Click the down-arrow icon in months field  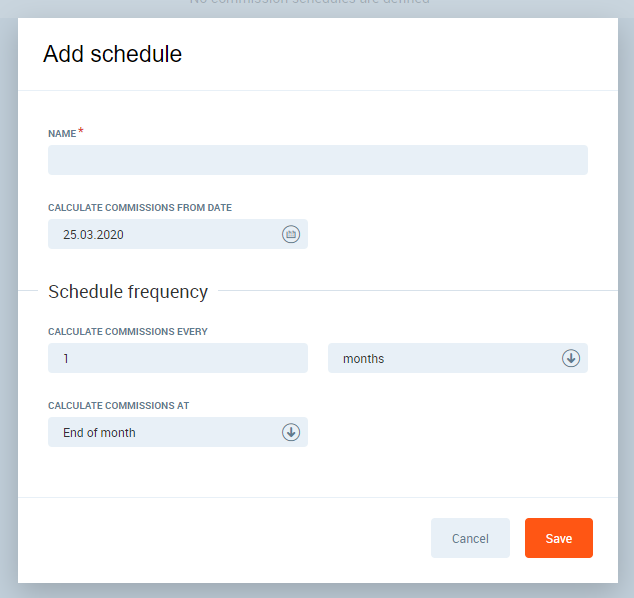point(570,358)
